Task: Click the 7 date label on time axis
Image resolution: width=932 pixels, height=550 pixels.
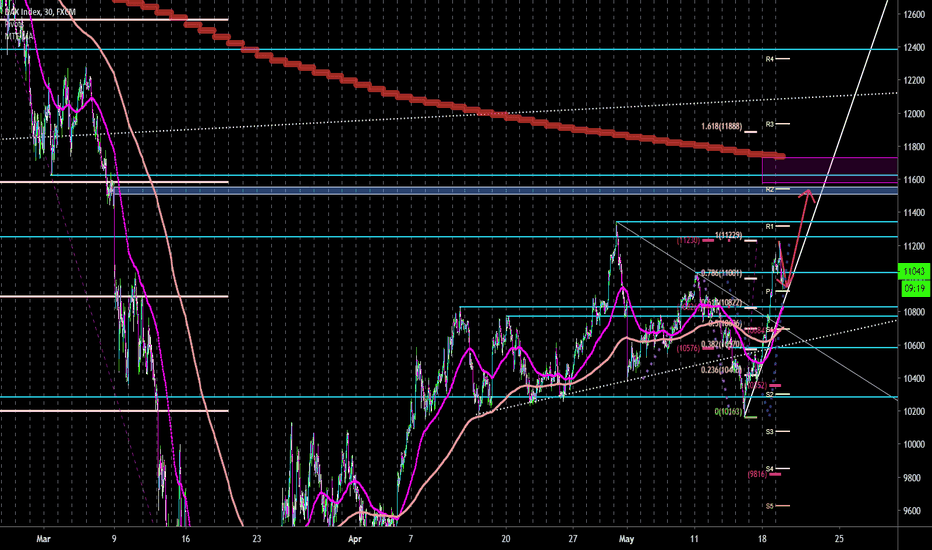Action: 411,539
